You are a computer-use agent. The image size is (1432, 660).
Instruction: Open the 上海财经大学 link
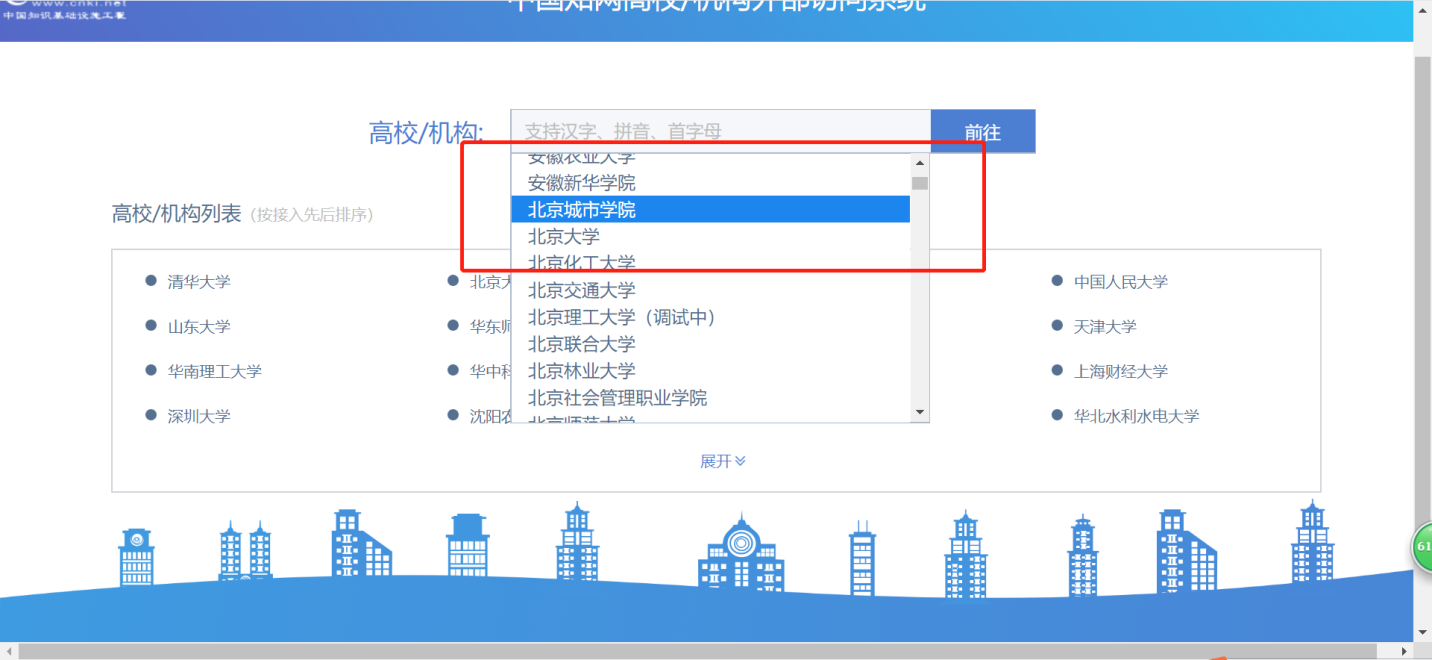[1121, 372]
